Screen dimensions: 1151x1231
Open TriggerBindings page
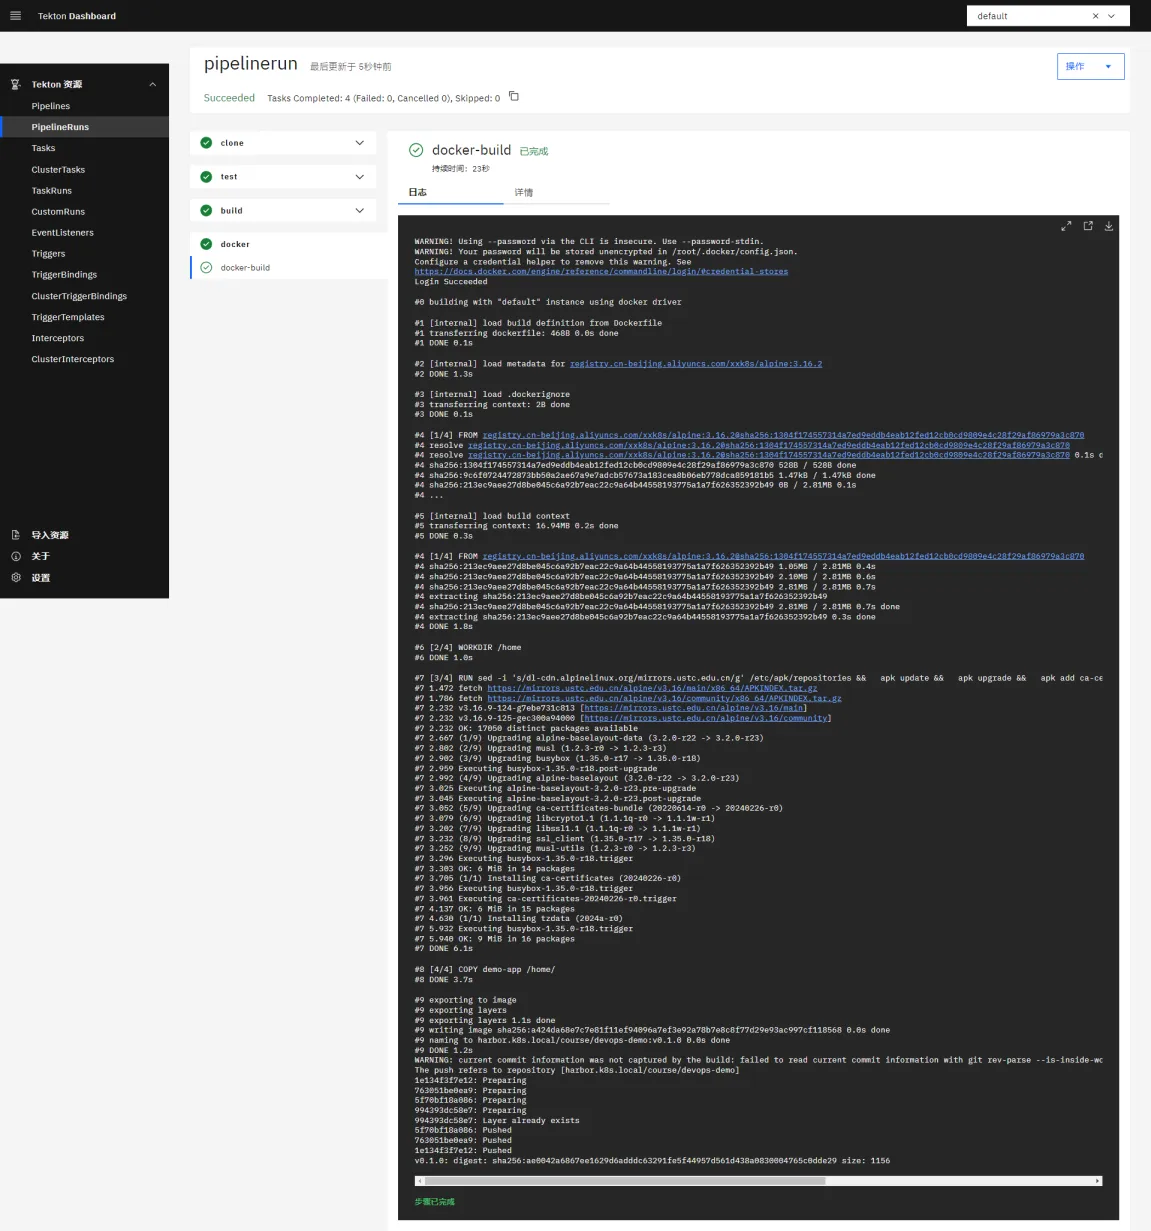click(x=64, y=275)
